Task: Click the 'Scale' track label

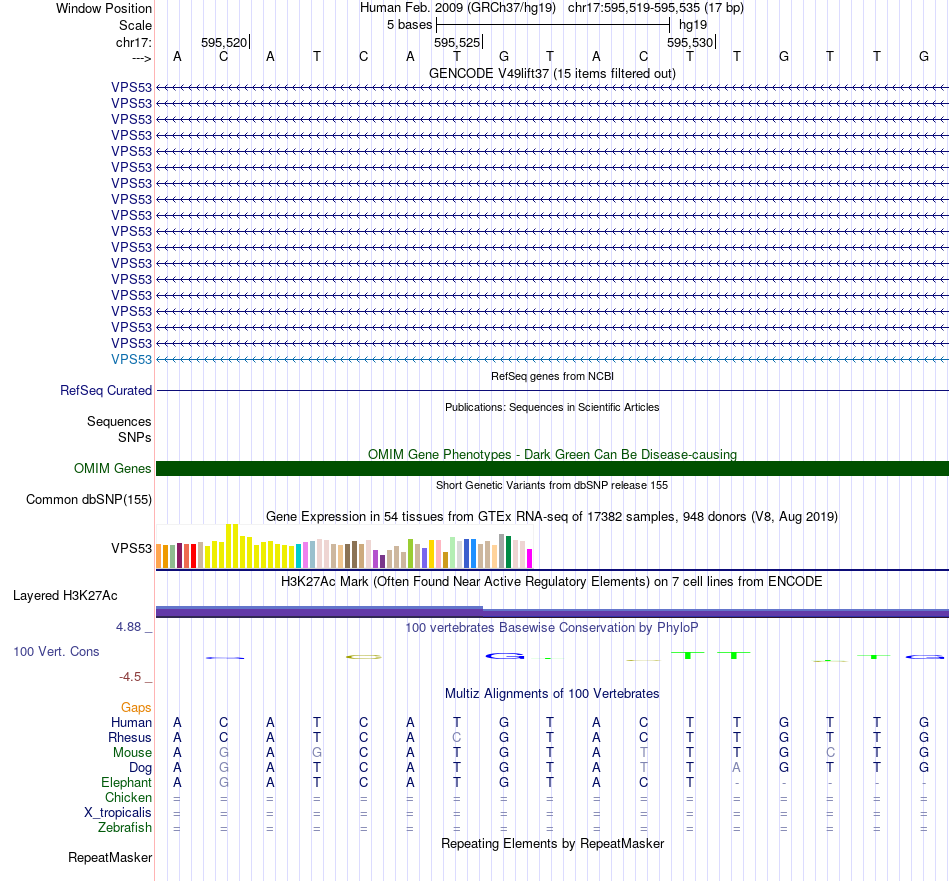Action: click(x=135, y=25)
